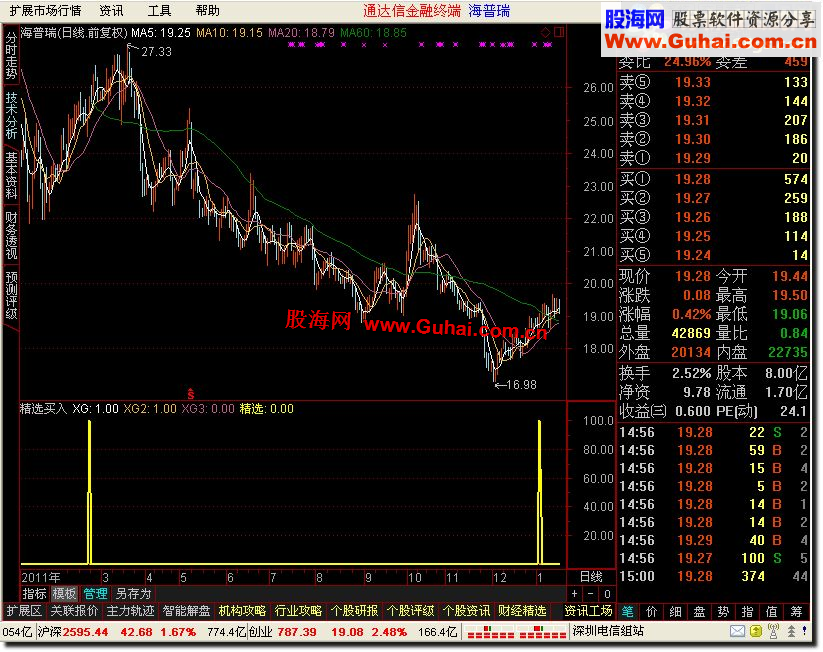The image size is (823, 652).
Task: Click the plus zoom-in button
Action: [574, 594]
